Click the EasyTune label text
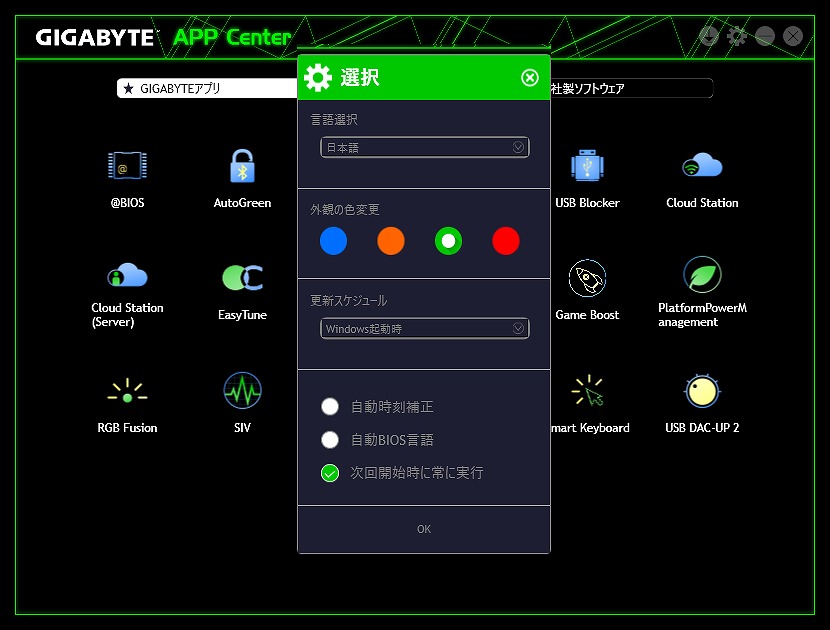This screenshot has height=630, width=830. [242, 315]
